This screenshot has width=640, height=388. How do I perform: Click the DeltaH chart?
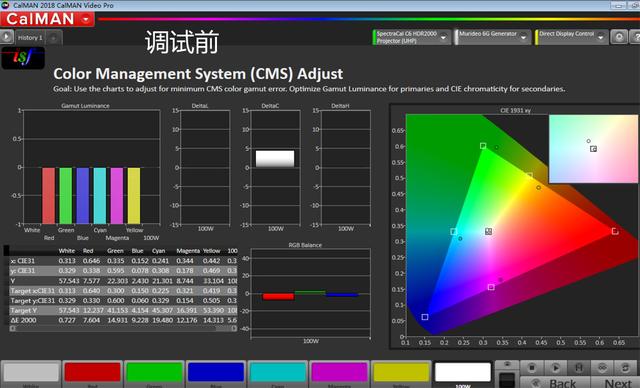coord(346,167)
